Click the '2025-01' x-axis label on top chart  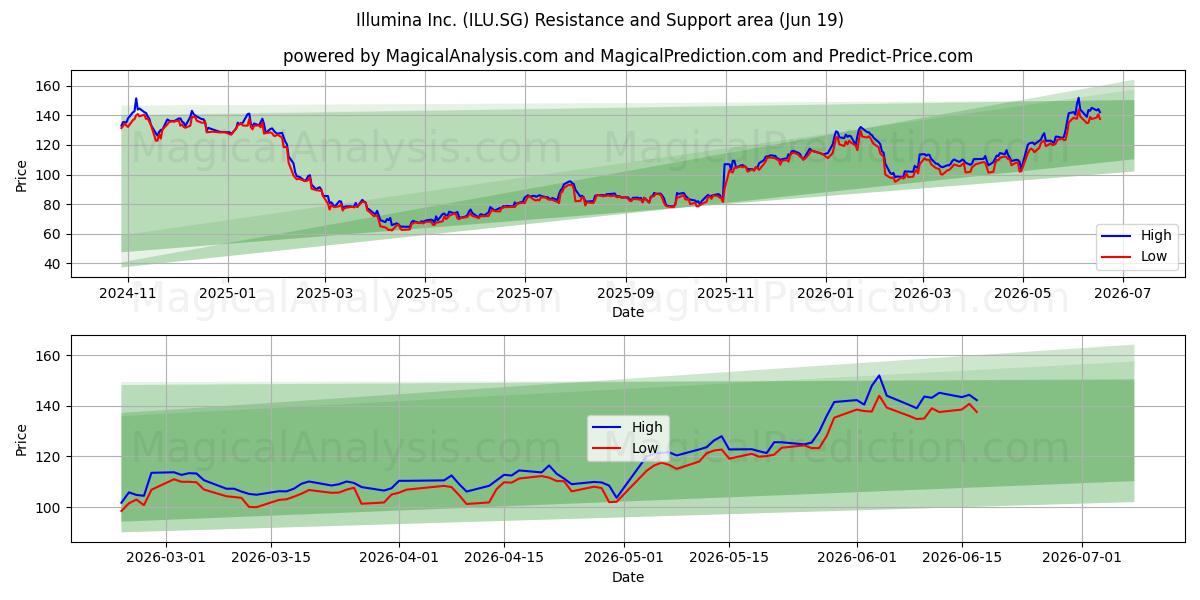pos(227,295)
